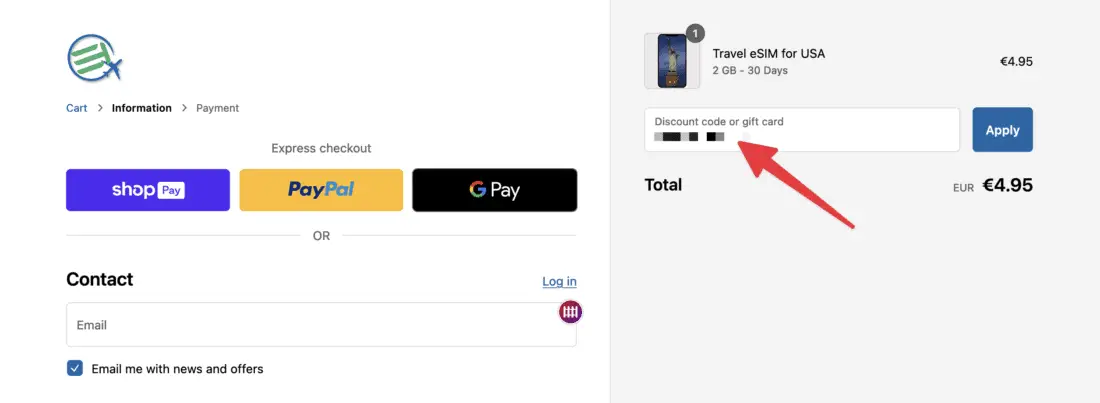Select the Information breadcrumb step
The width and height of the screenshot is (1100, 403).
pyautogui.click(x=141, y=108)
